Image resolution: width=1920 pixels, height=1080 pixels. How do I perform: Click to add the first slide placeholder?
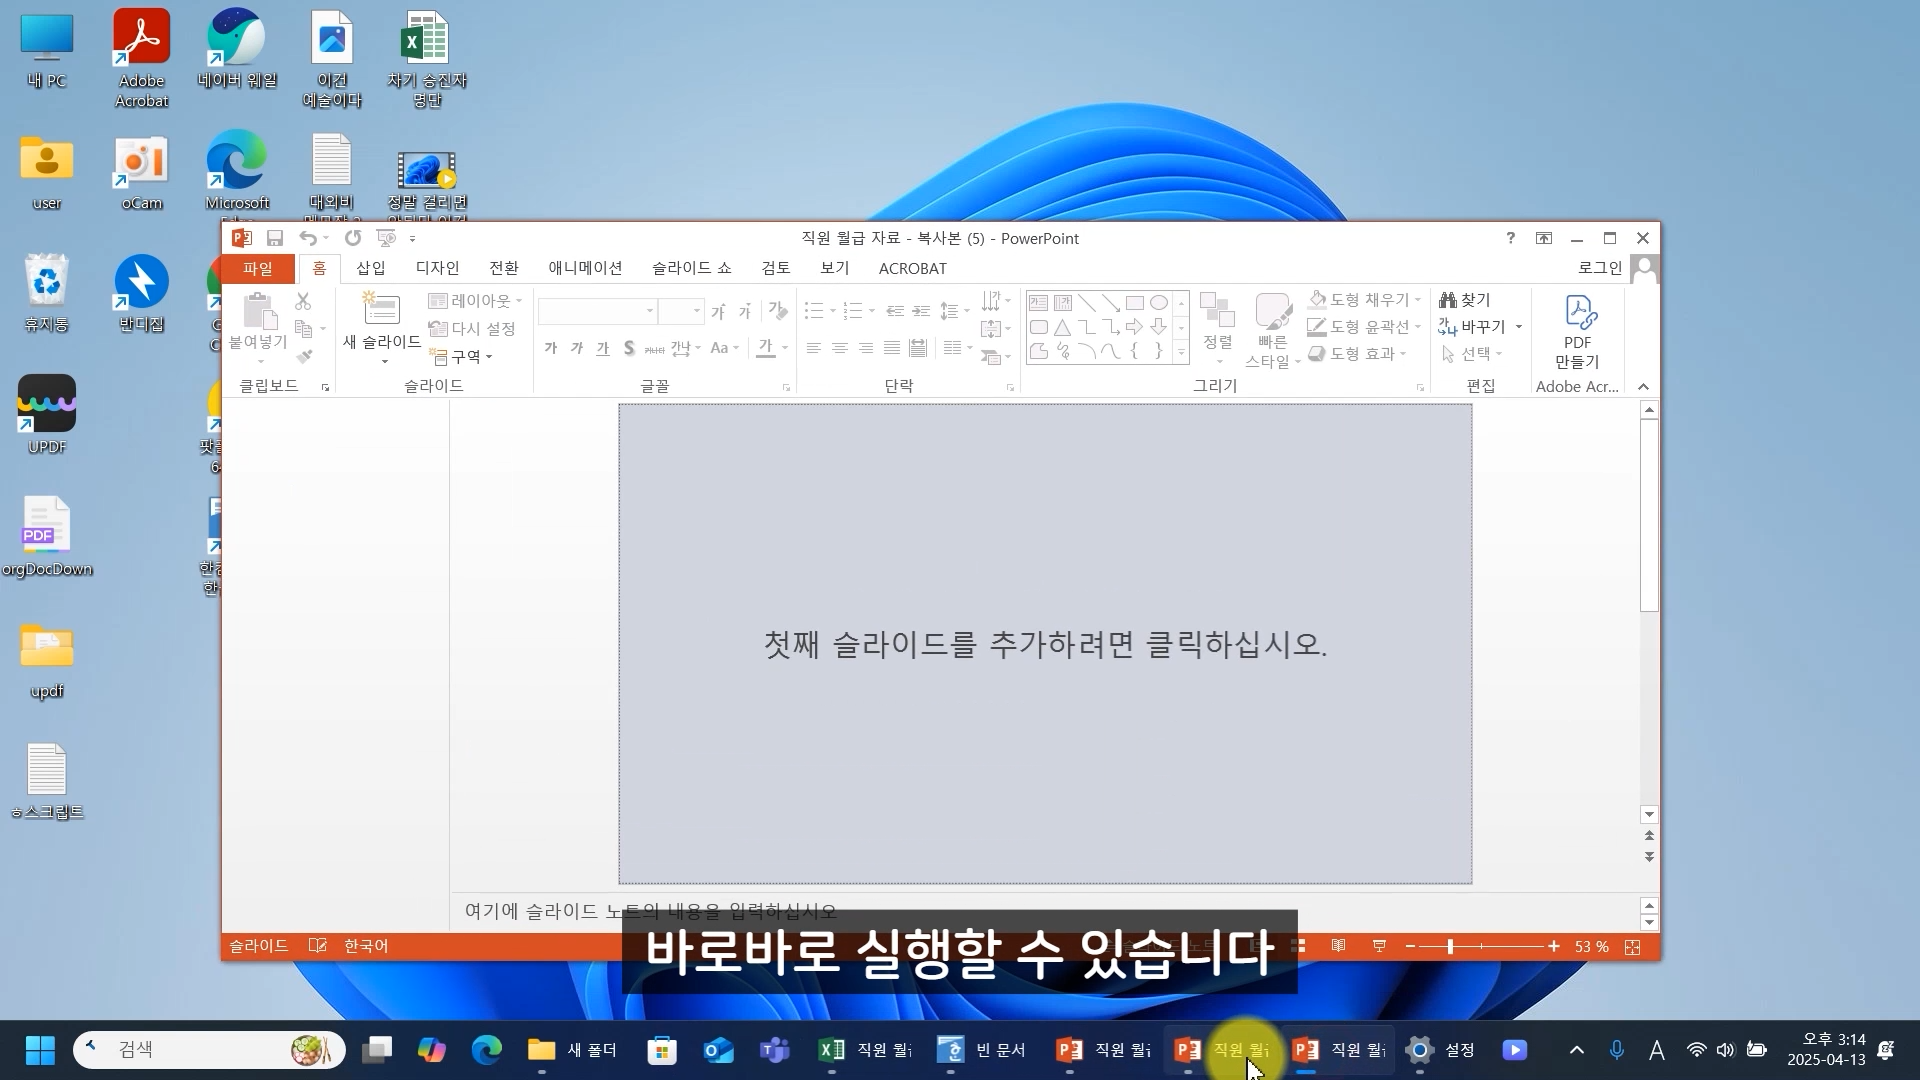point(1044,644)
